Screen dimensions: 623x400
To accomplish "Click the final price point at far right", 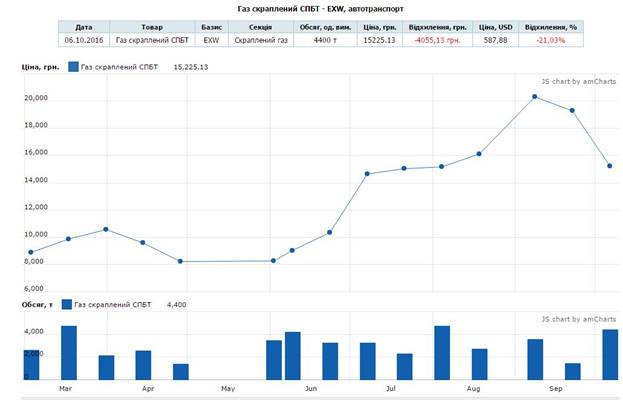I will coord(609,166).
